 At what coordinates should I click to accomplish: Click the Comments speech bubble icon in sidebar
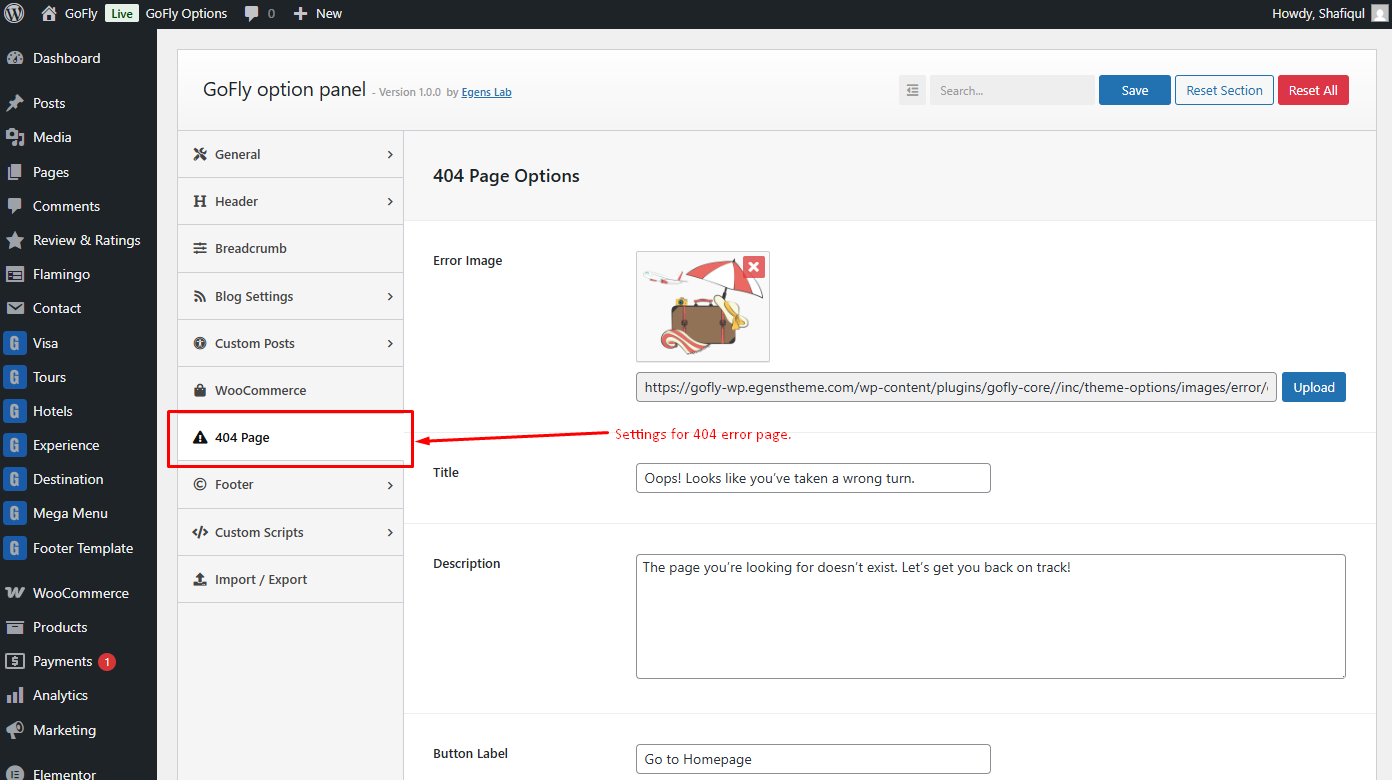tap(15, 206)
